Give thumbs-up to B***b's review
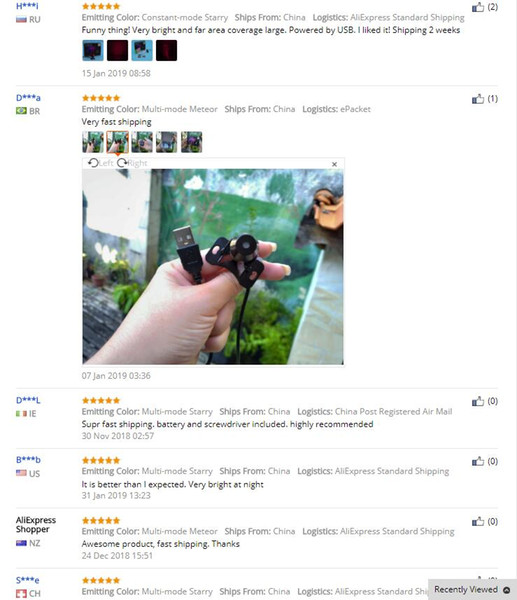Viewport: 517px width, 600px height. pos(478,461)
